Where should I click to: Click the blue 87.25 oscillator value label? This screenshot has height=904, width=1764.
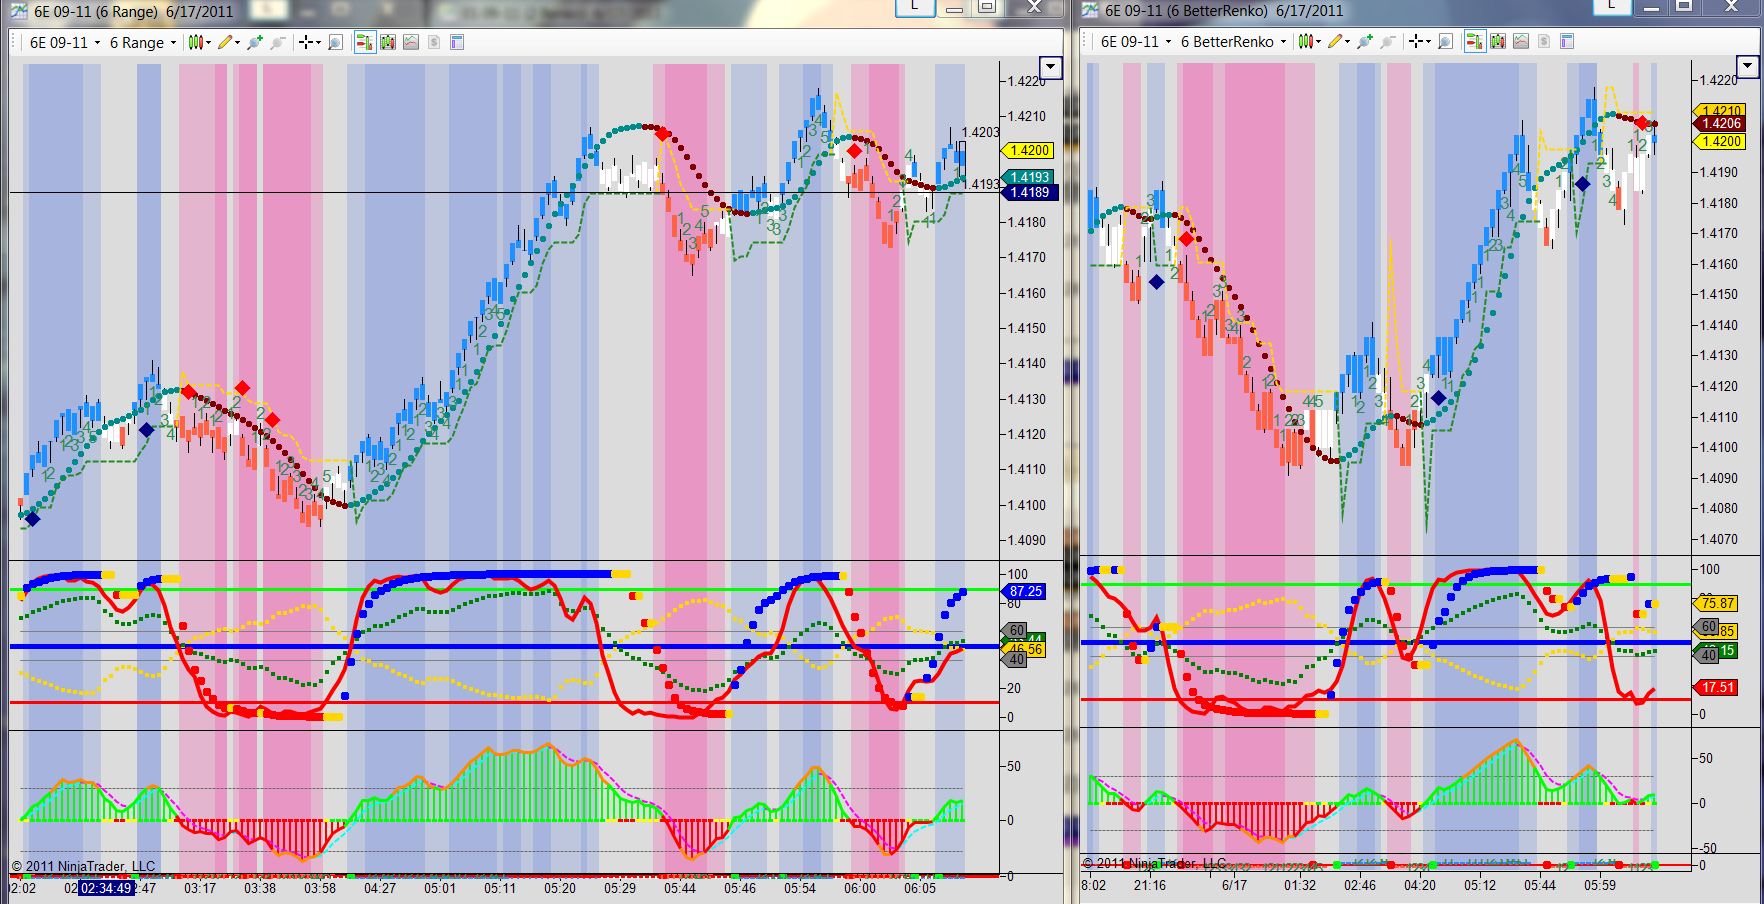click(x=1023, y=591)
